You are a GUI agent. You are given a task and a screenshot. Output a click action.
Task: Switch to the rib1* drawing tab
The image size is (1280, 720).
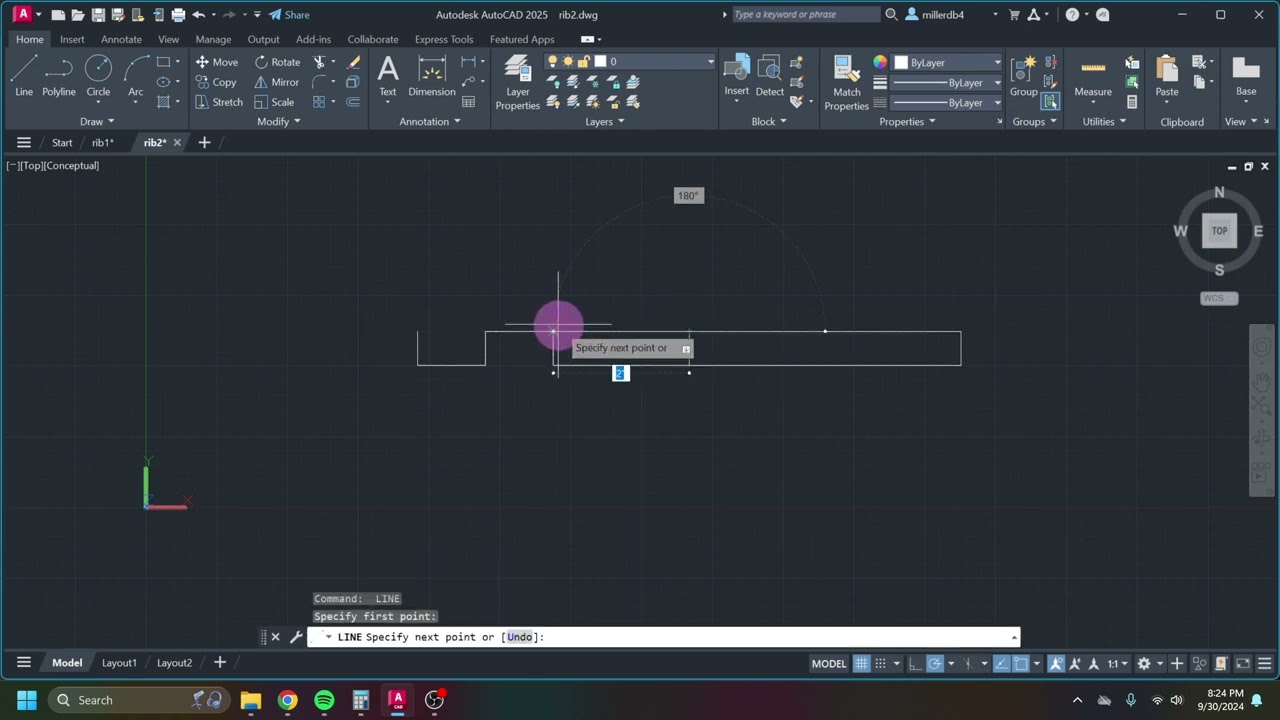[103, 143]
